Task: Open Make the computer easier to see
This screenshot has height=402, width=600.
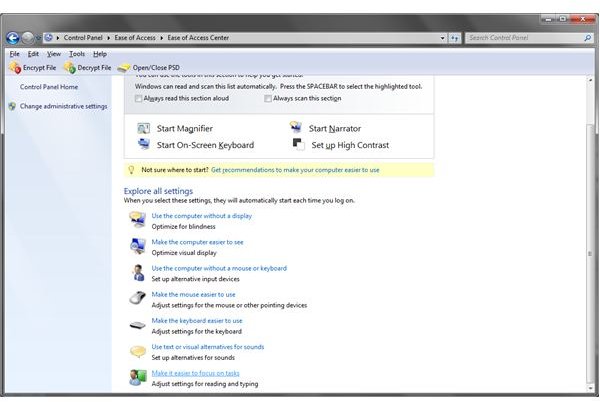Action: [x=197, y=242]
